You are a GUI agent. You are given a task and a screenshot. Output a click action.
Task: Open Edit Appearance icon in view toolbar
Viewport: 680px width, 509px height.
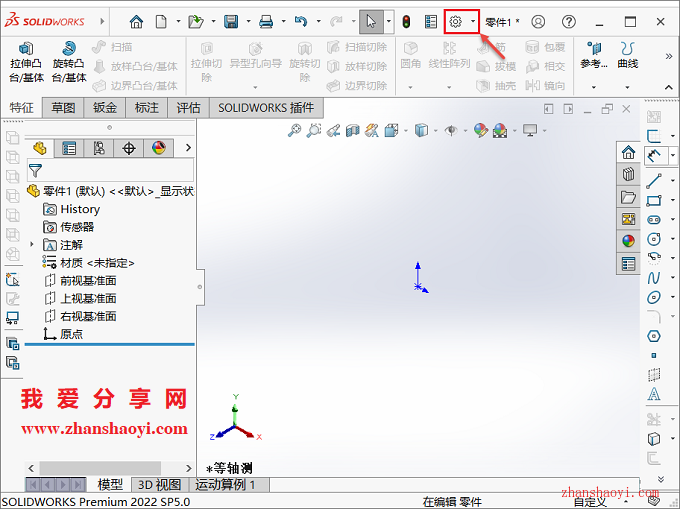point(481,130)
